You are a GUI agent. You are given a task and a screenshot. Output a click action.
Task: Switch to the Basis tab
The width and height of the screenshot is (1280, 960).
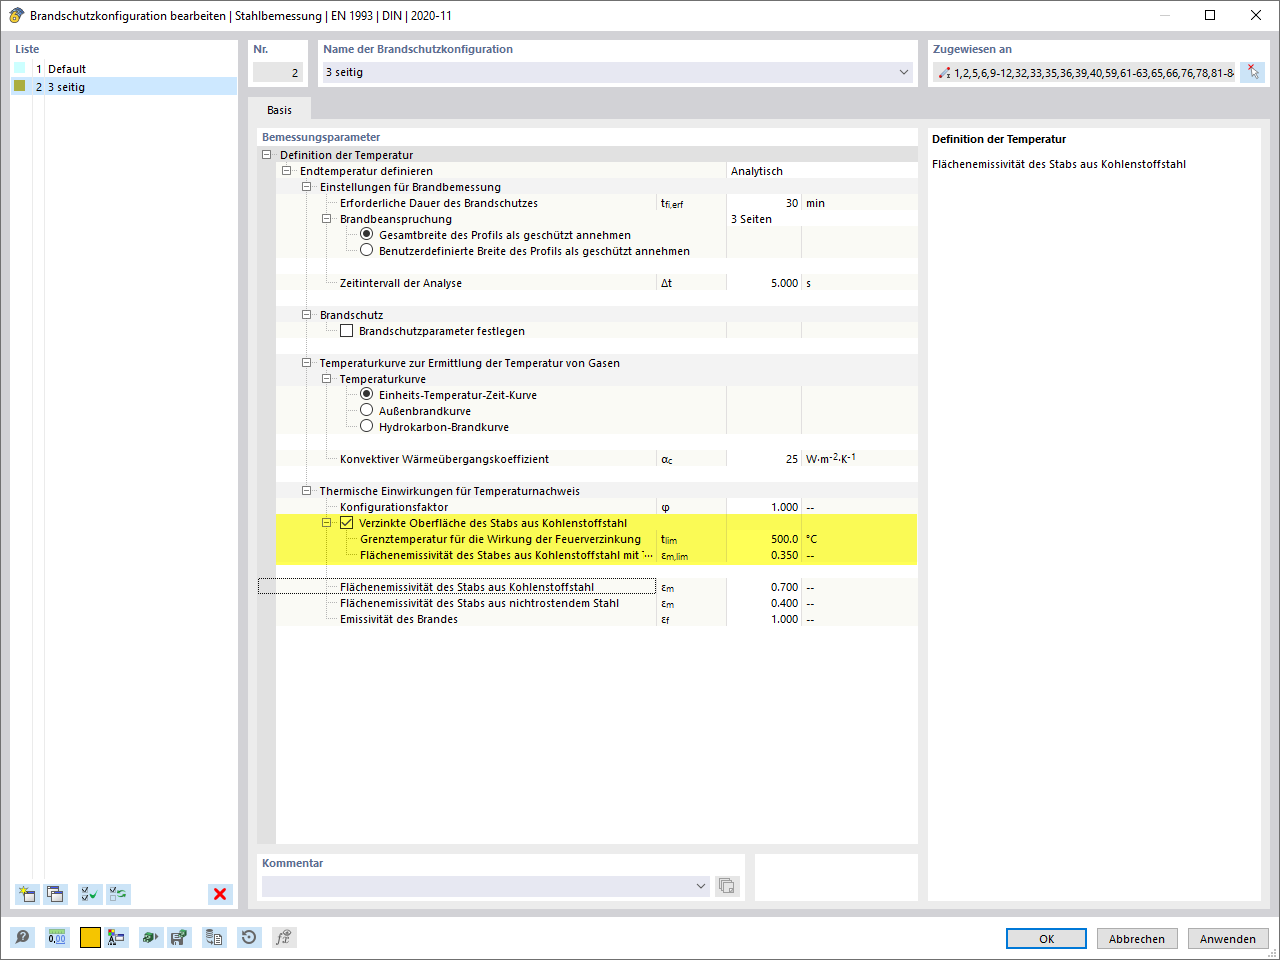(x=280, y=109)
